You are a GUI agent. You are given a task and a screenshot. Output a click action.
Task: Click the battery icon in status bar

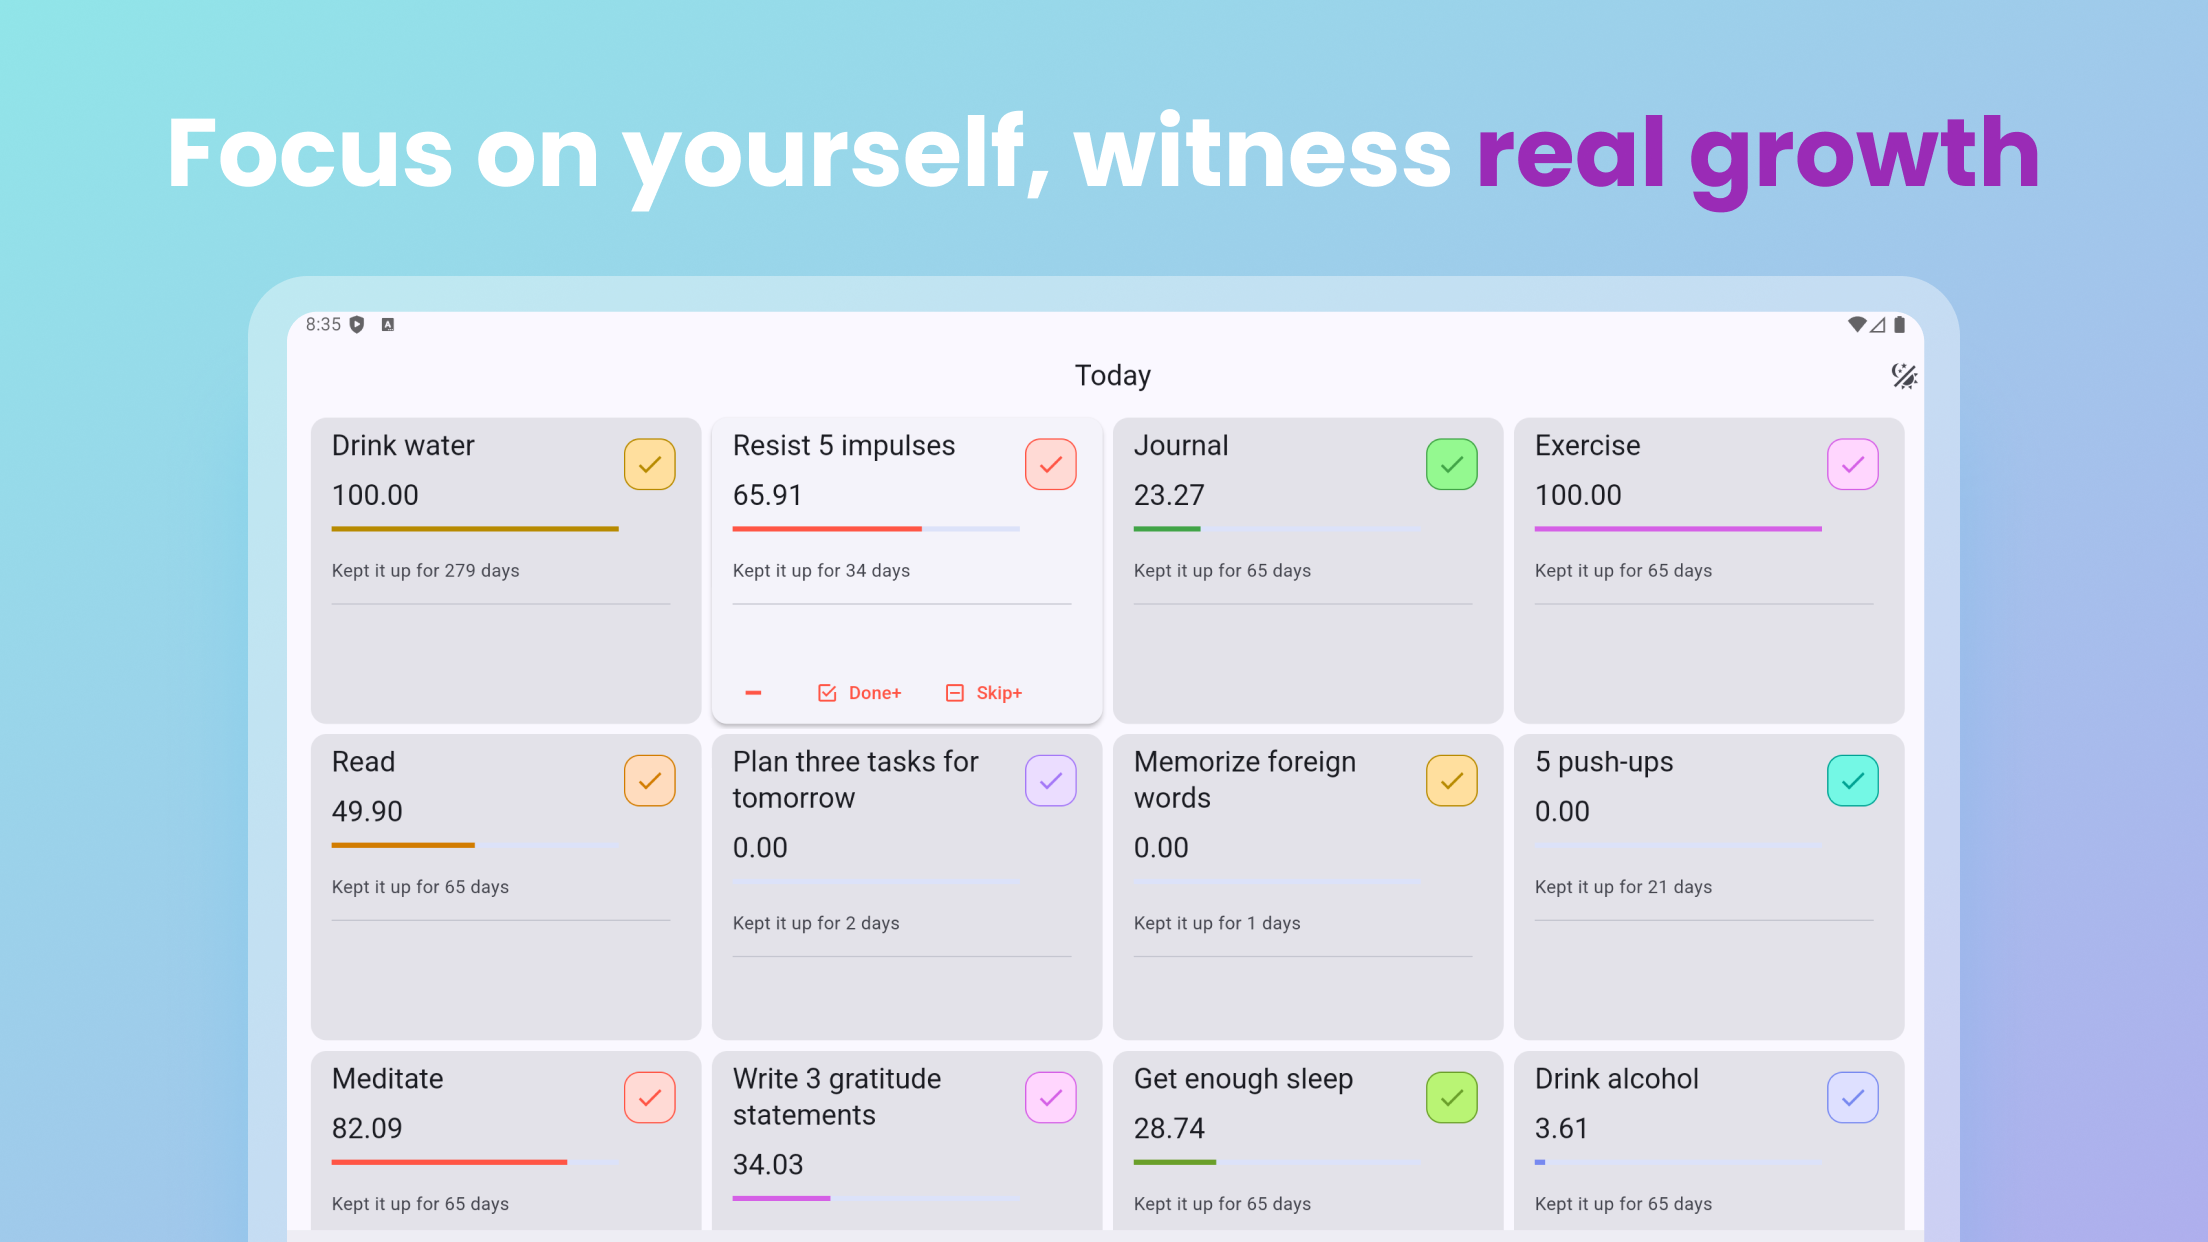click(1899, 324)
